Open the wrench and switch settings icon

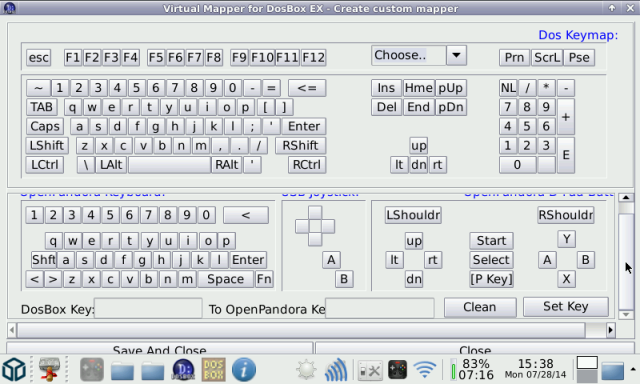coord(370,371)
